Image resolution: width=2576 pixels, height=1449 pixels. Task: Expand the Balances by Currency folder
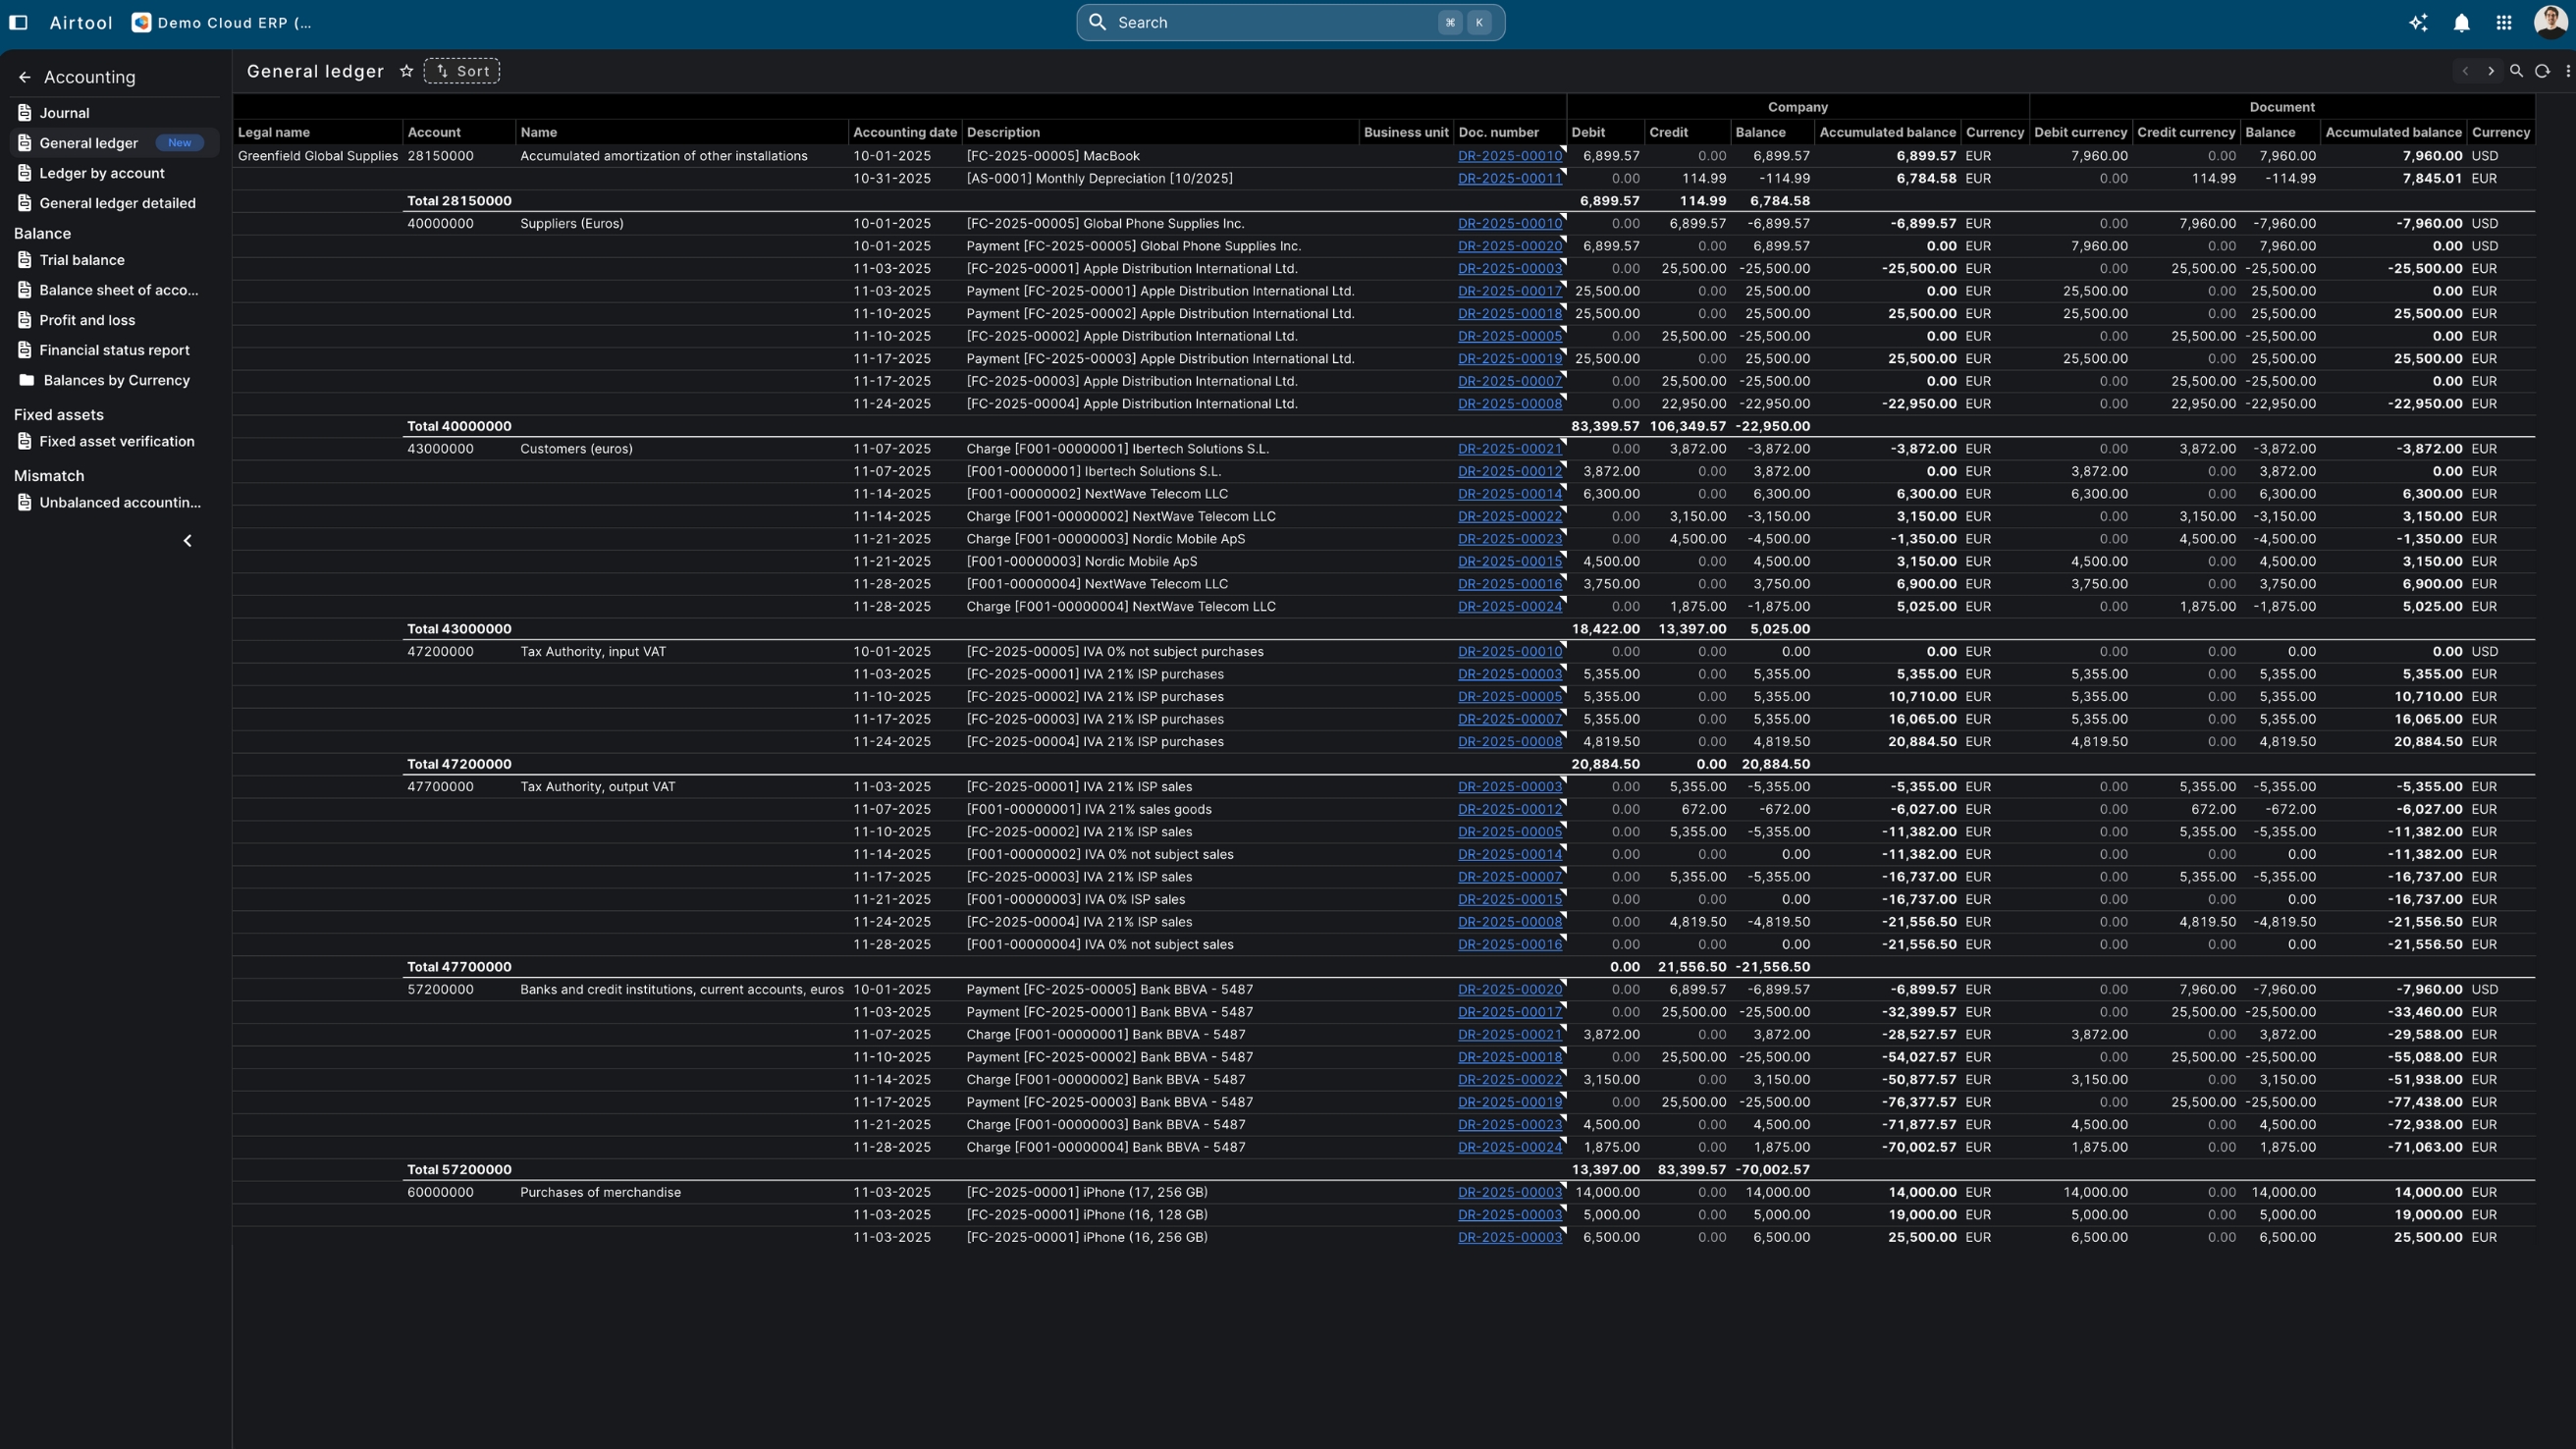pos(116,380)
